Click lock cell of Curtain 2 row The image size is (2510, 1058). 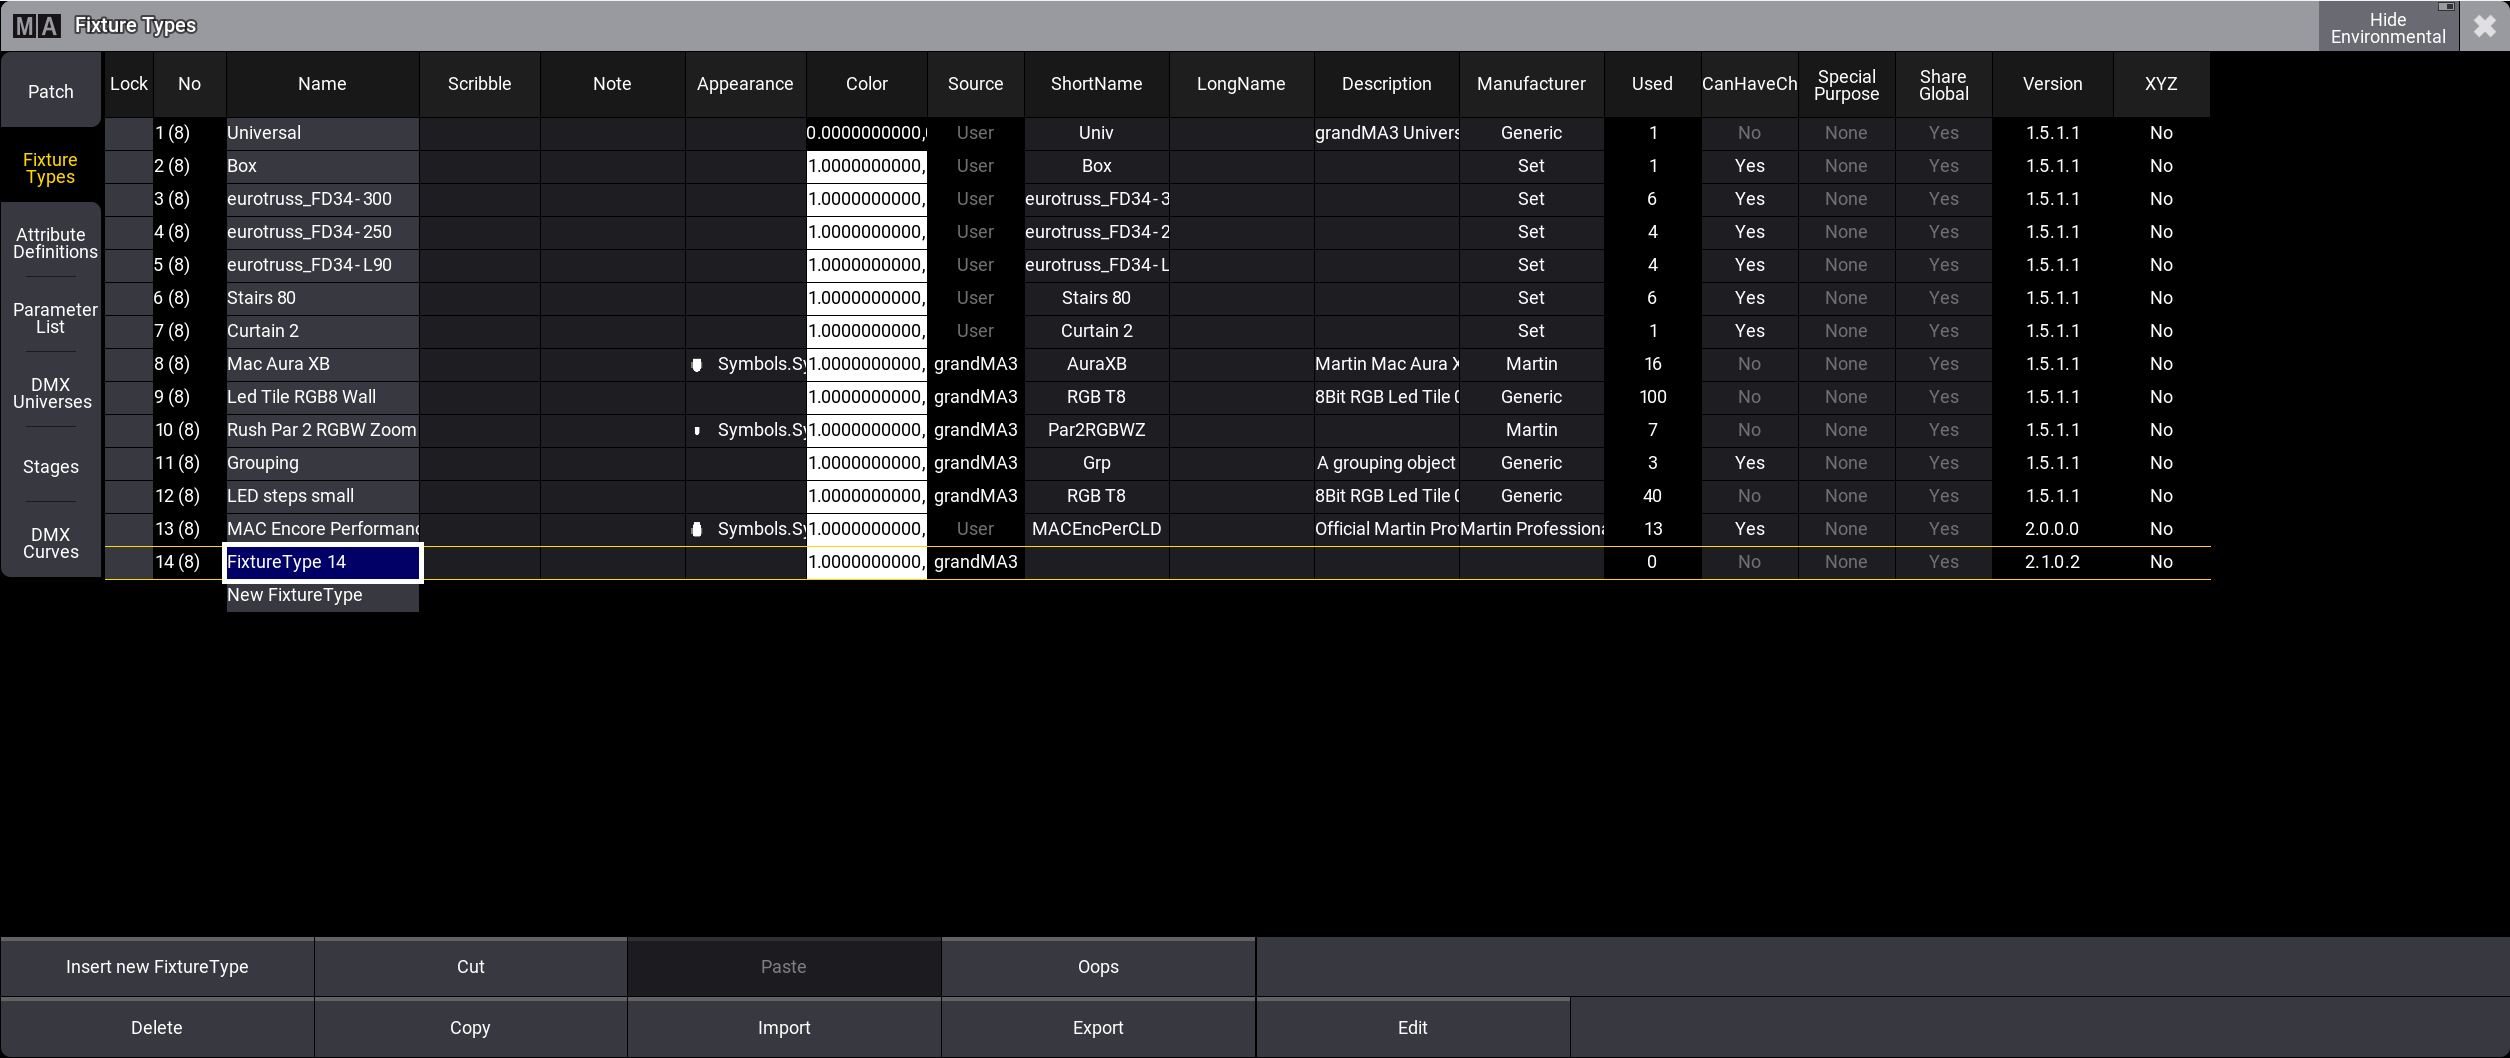[128, 331]
